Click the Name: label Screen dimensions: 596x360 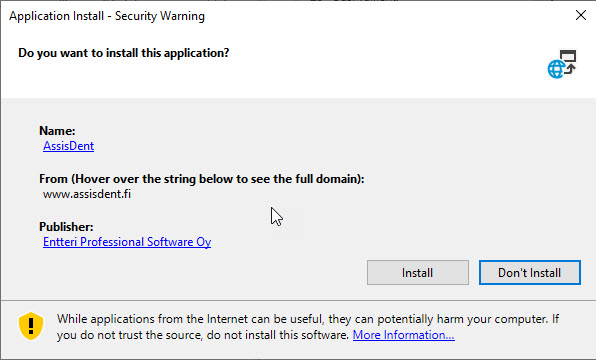57,131
